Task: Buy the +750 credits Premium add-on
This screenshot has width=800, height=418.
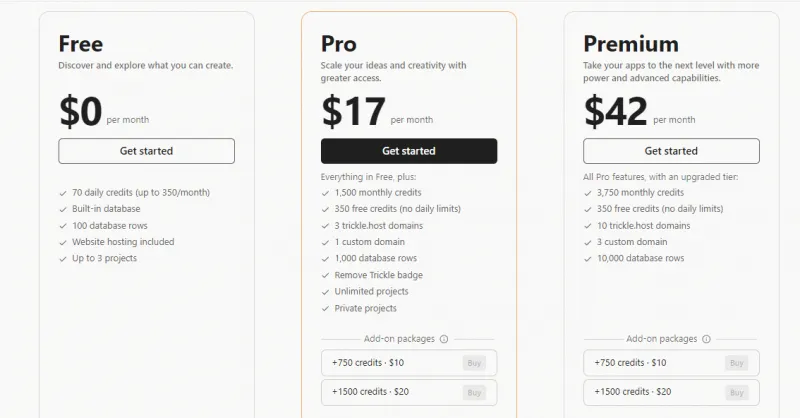Action: (736, 363)
